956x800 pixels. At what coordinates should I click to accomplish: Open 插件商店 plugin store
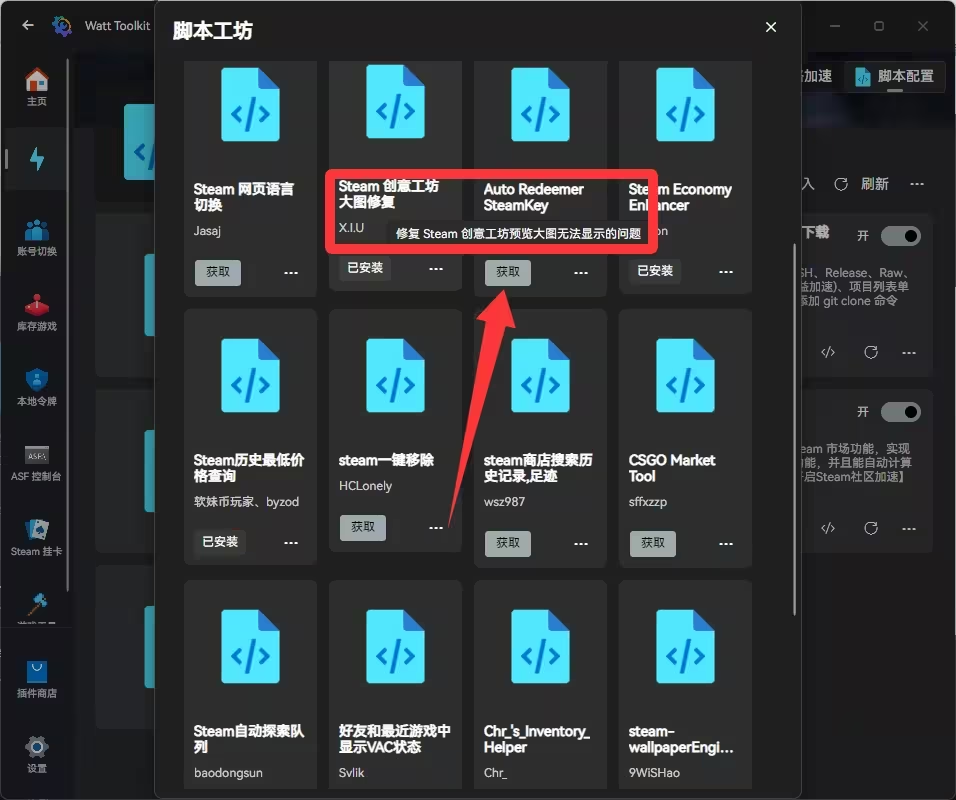pos(37,680)
